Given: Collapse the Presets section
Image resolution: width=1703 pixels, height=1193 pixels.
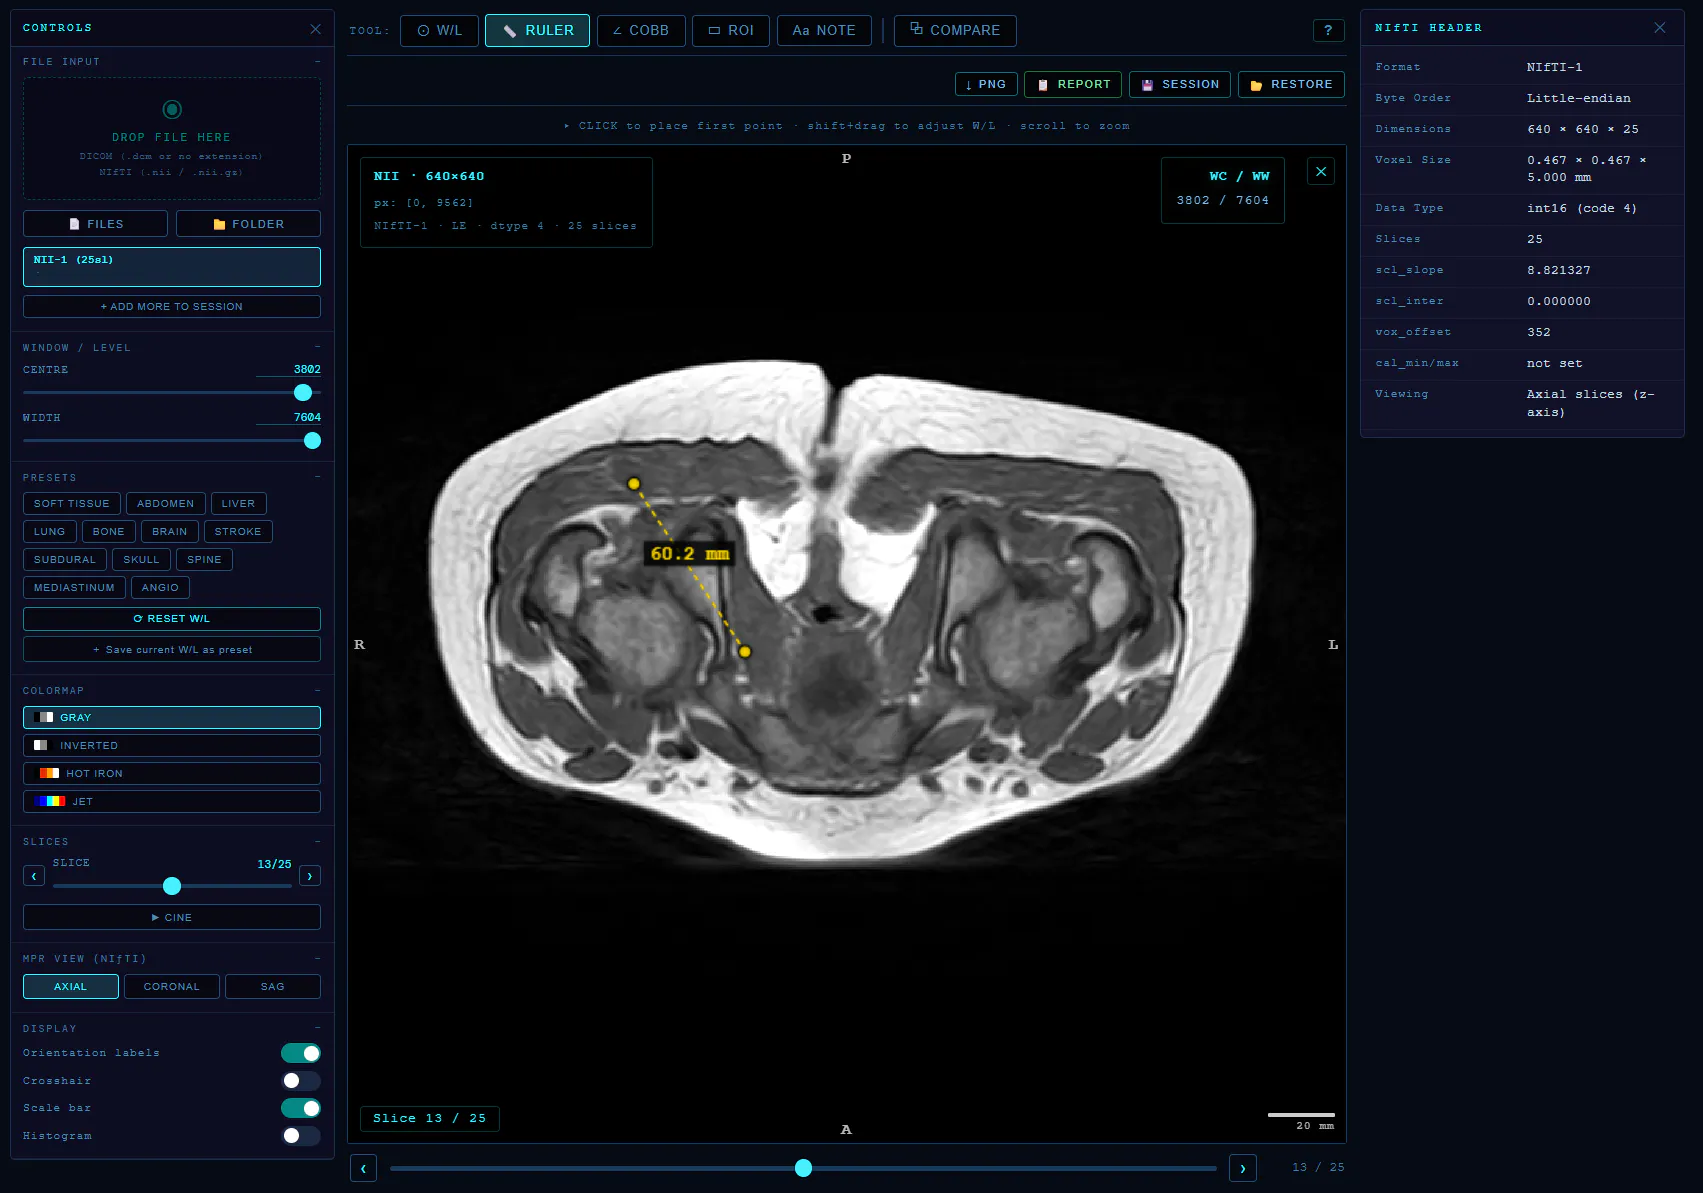Looking at the screenshot, I should 317,477.
